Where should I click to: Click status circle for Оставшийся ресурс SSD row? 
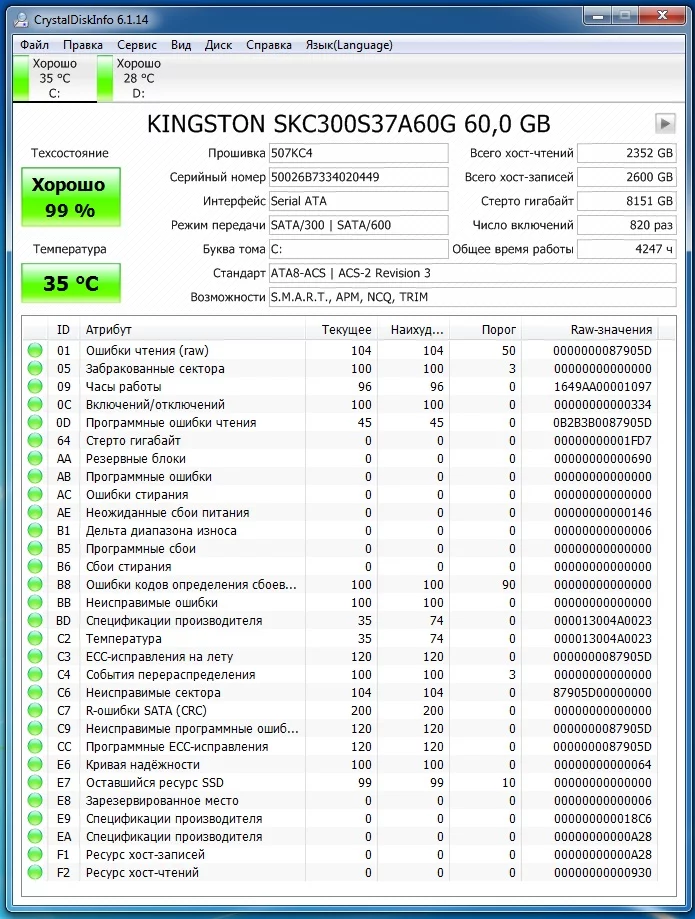(x=35, y=782)
